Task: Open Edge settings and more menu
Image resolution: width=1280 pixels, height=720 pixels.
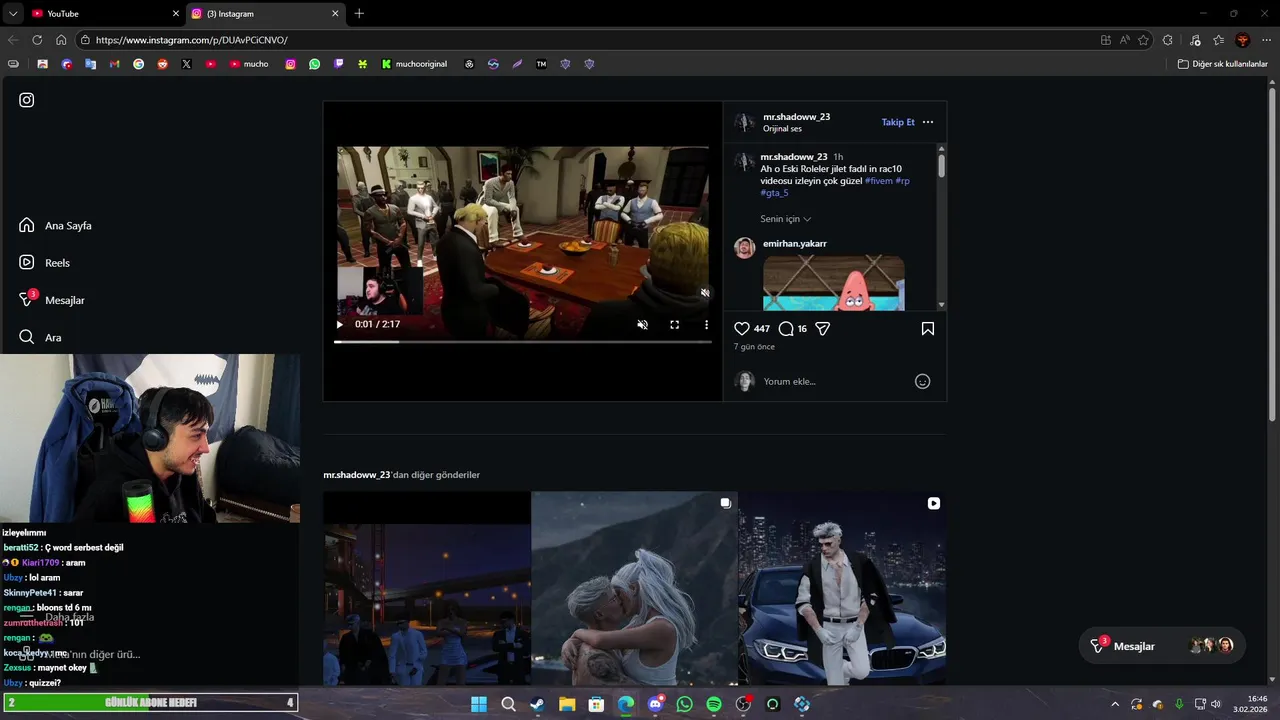Action: click(x=1266, y=40)
